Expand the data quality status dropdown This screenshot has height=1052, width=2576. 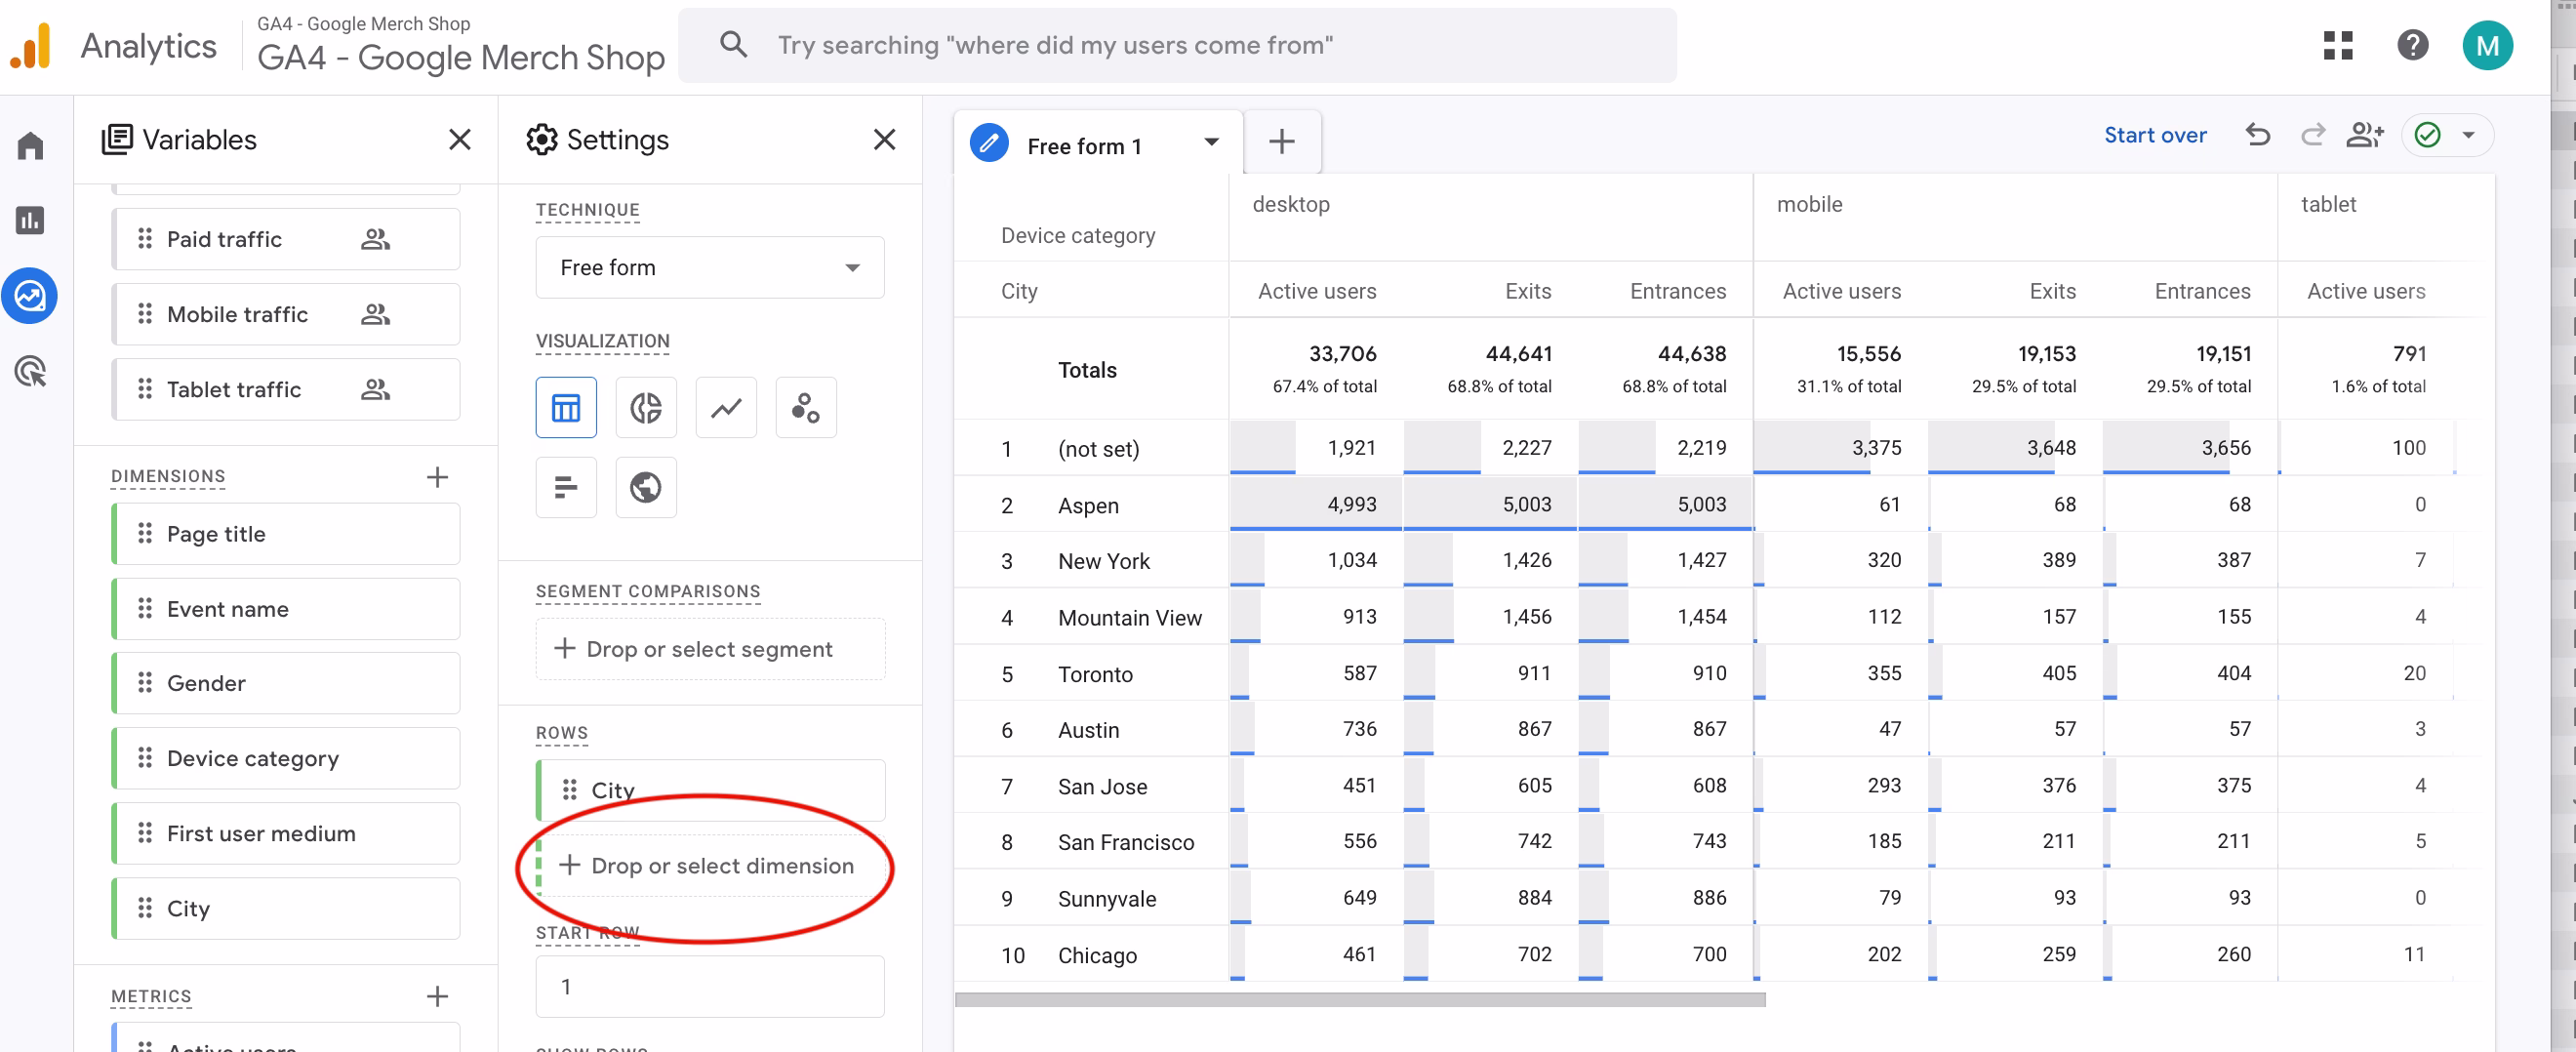pyautogui.click(x=2468, y=135)
